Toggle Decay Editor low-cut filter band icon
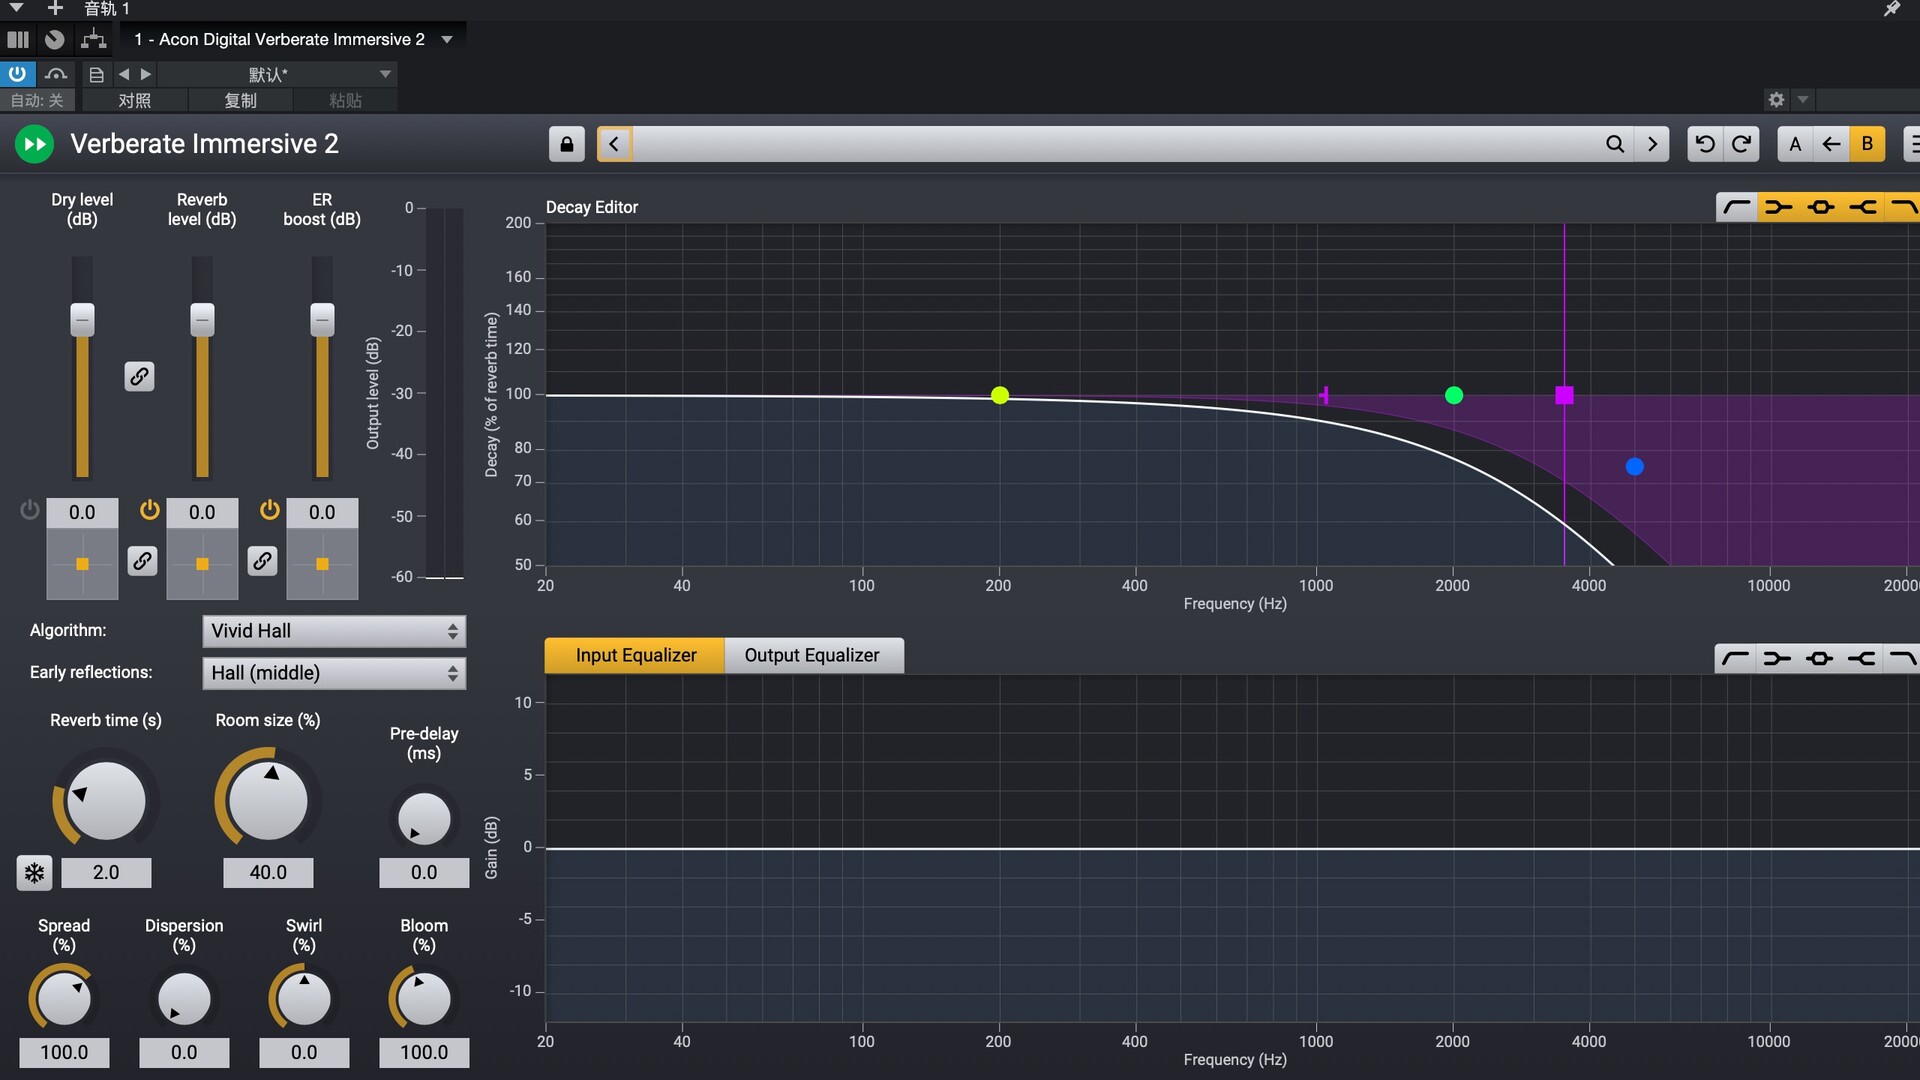 1737,207
